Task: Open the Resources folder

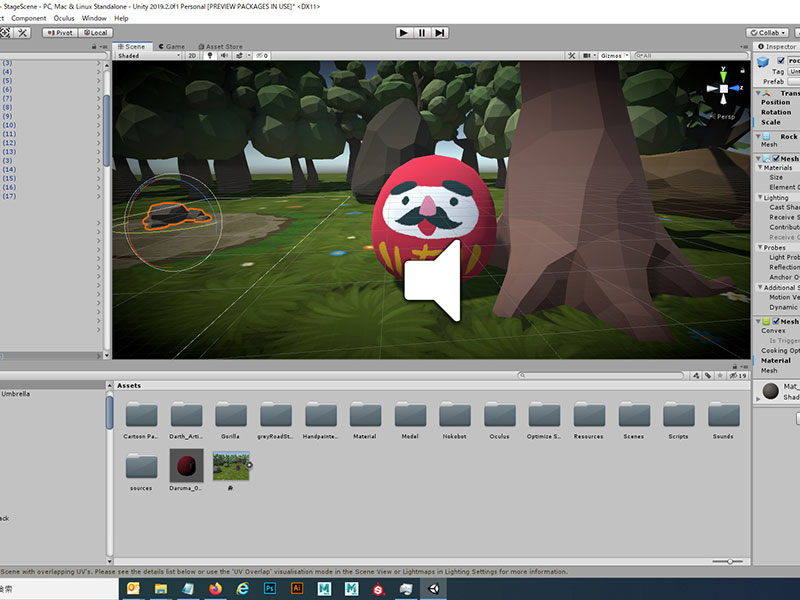Action: 589,420
